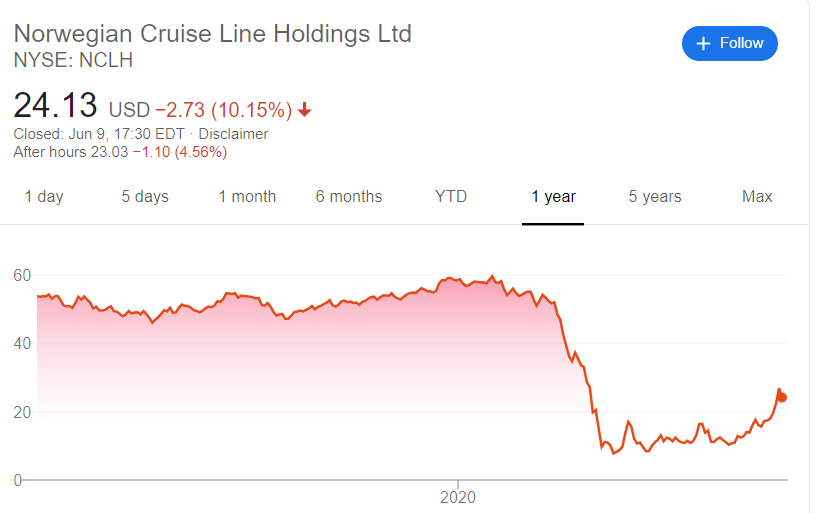The height and width of the screenshot is (513, 818).
Task: Click the 2020 axis marker
Action: (x=458, y=497)
